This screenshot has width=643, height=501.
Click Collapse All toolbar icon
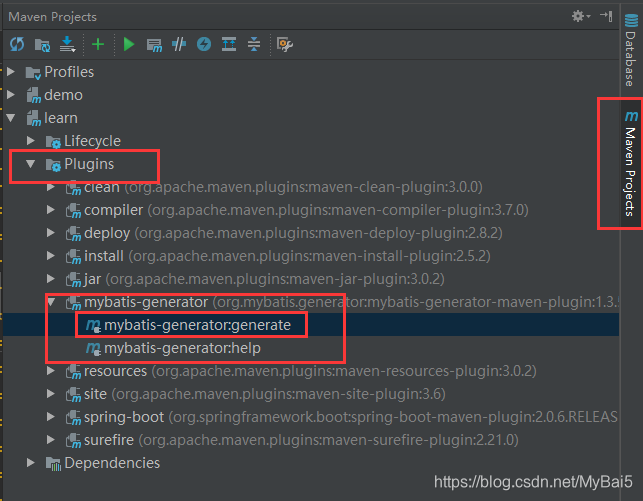(x=254, y=44)
